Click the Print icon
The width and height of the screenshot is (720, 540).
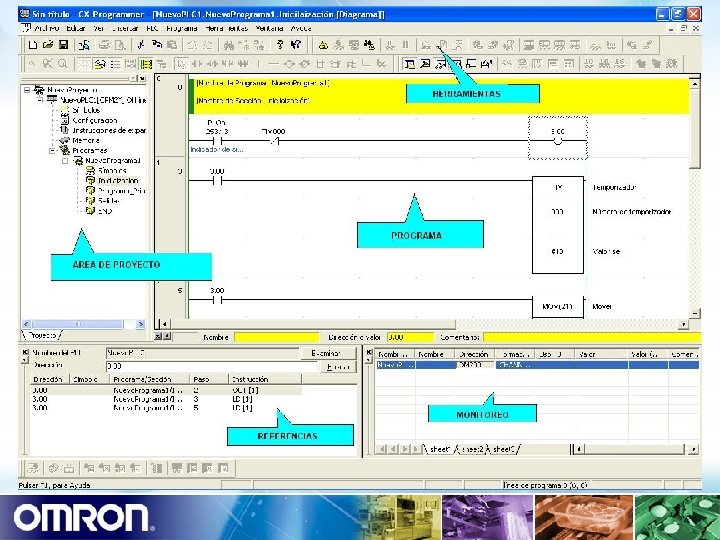(105, 45)
